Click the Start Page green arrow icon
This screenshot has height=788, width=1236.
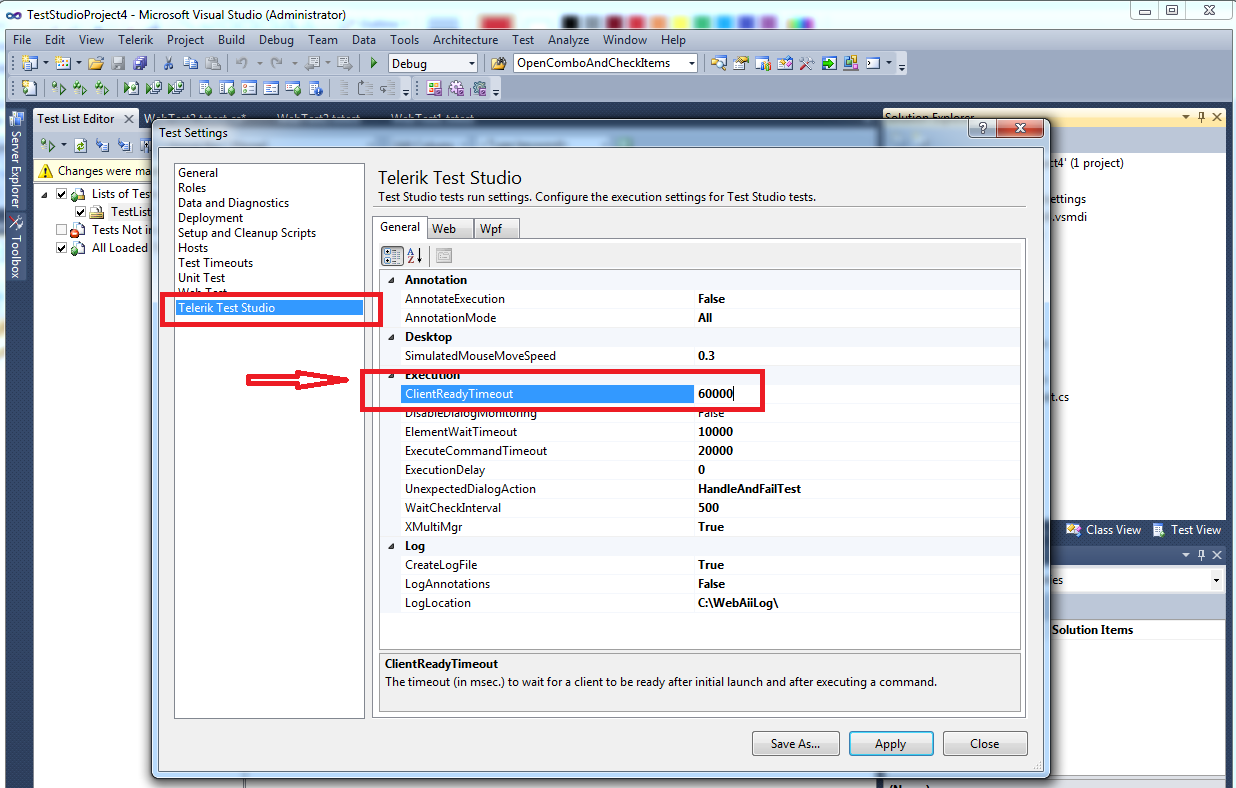point(830,63)
